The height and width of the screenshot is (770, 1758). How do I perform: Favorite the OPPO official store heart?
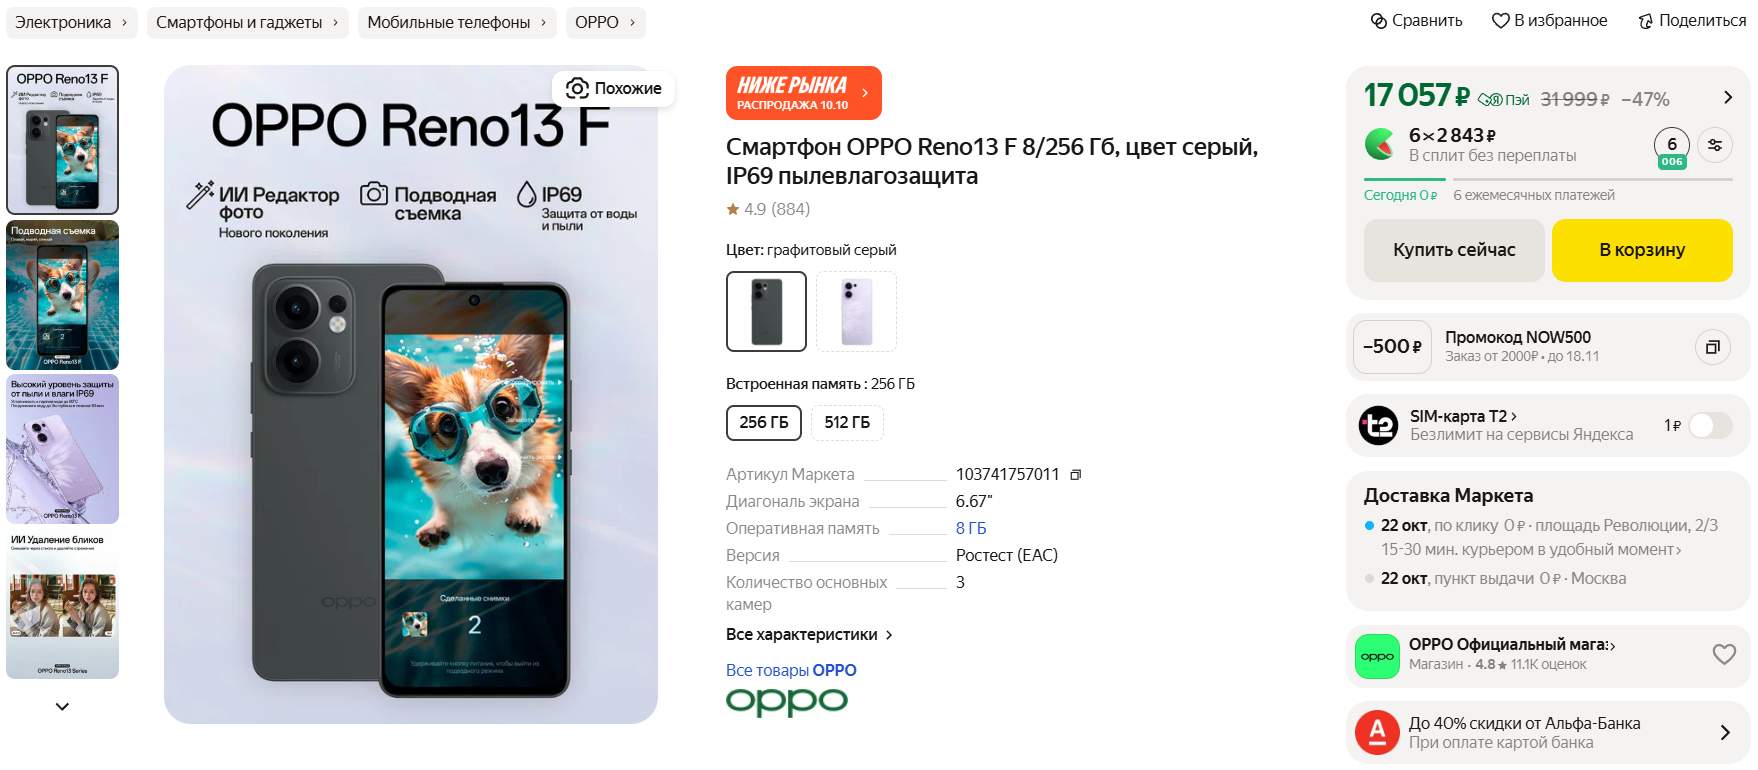point(1724,654)
